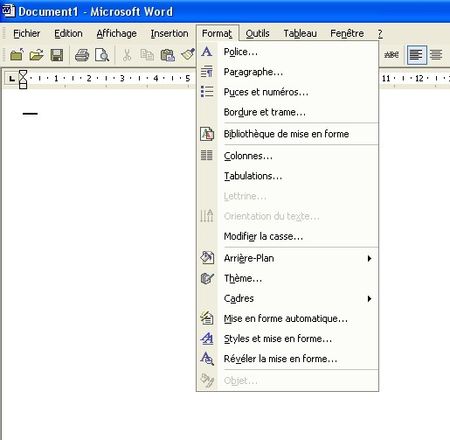
Task: Click the Save floppy disk icon
Action: pyautogui.click(x=57, y=55)
